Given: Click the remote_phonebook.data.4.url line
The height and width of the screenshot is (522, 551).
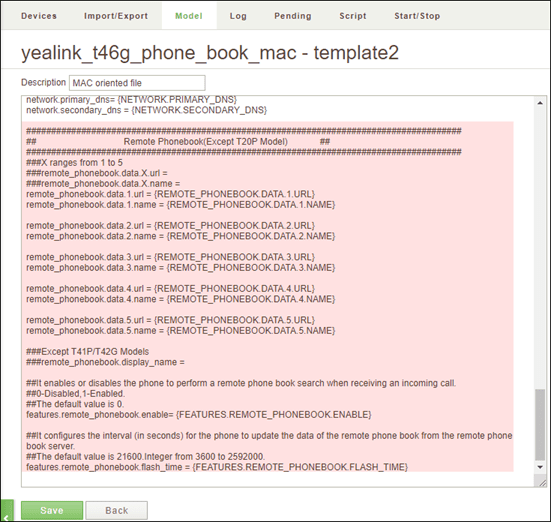Looking at the screenshot, I should tap(170, 289).
